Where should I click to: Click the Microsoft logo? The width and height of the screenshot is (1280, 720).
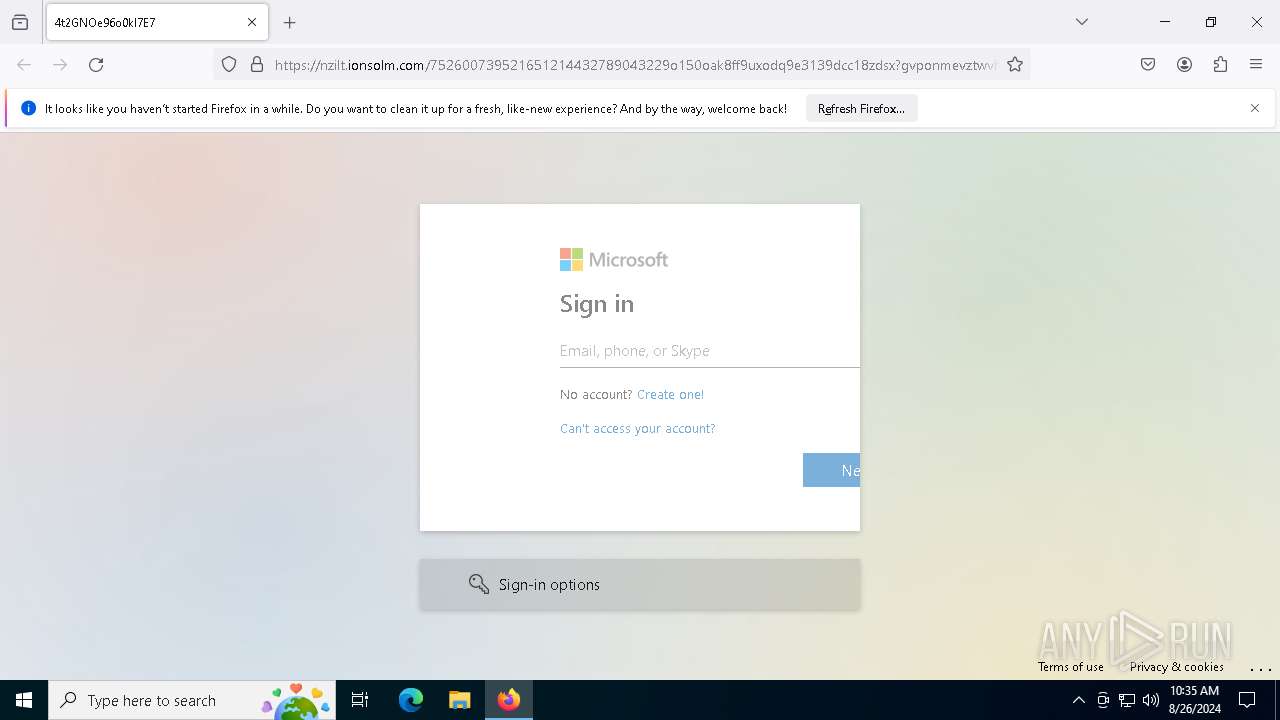(614, 260)
